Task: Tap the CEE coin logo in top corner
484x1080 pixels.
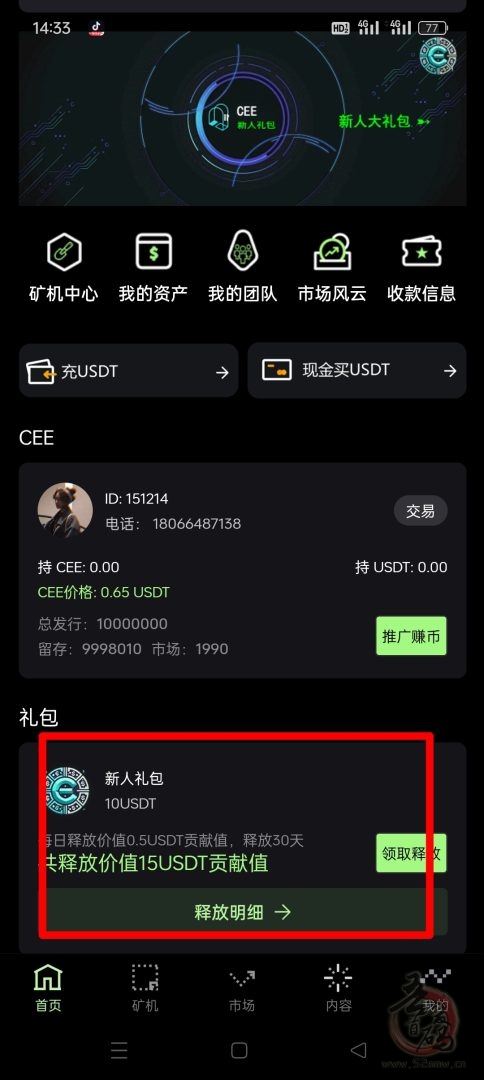Action: pyautogui.click(x=438, y=56)
